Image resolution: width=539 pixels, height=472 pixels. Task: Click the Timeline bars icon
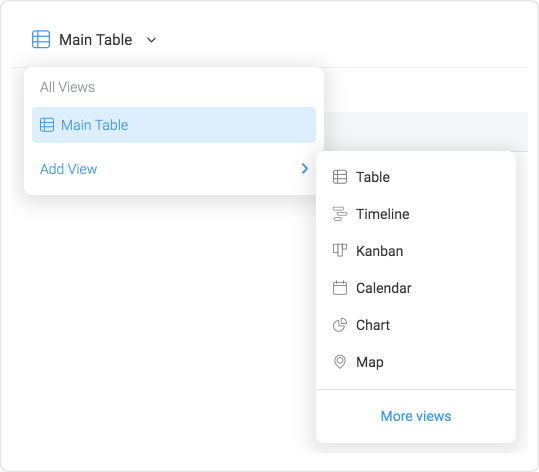click(x=340, y=214)
